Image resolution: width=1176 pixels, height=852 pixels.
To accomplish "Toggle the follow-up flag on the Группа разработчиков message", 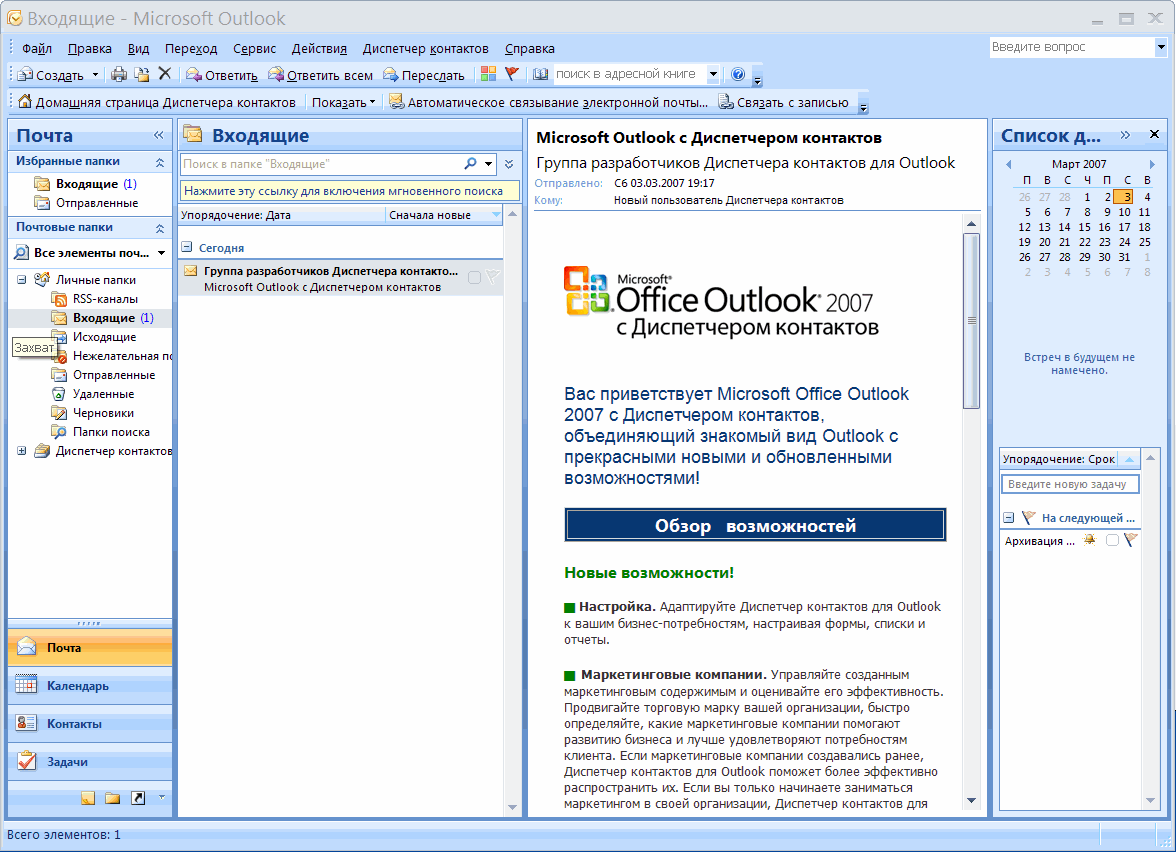I will 493,278.
